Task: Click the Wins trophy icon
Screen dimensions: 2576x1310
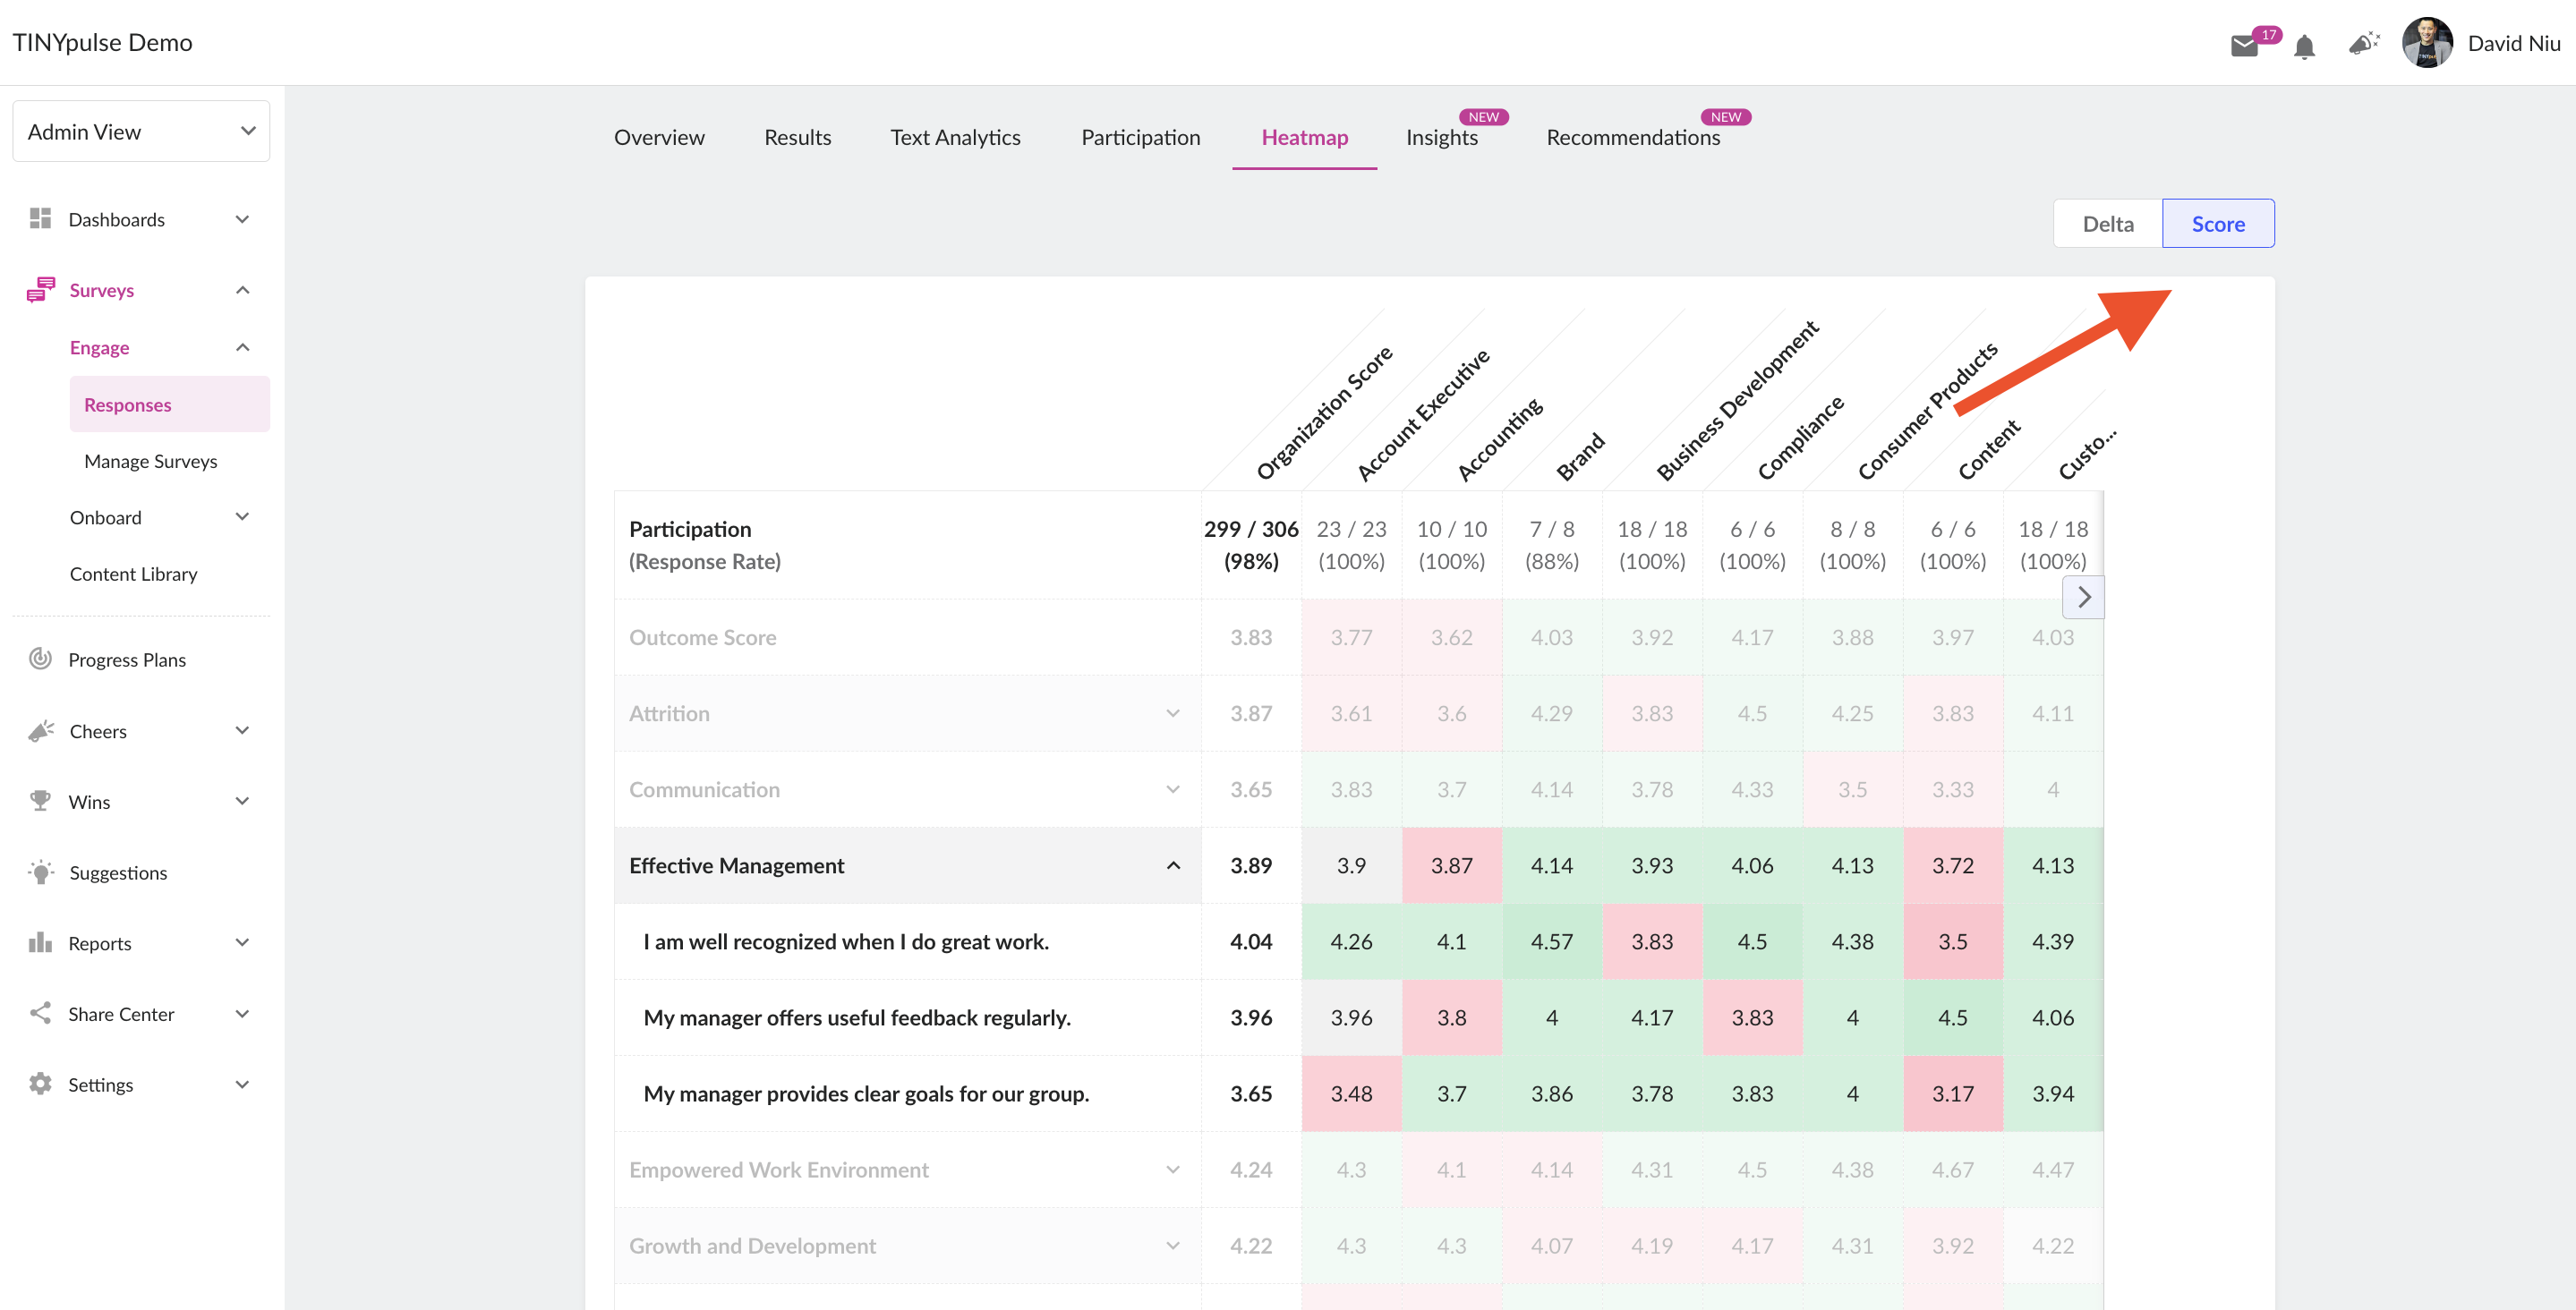Action: 40,801
